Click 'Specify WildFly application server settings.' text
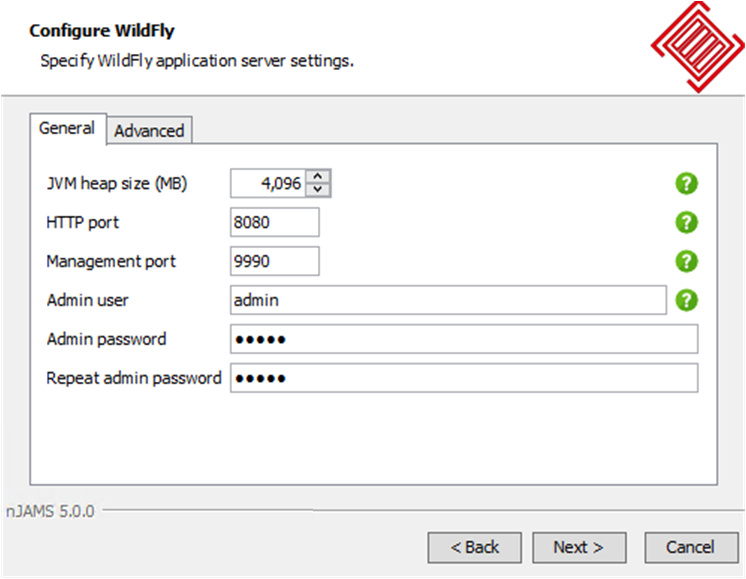 click(x=197, y=61)
